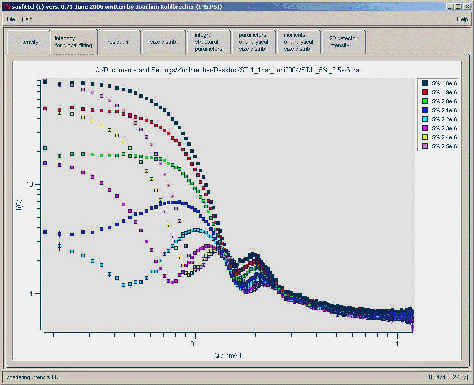
Task: Click the magenta legend swatch
Action: point(425,128)
